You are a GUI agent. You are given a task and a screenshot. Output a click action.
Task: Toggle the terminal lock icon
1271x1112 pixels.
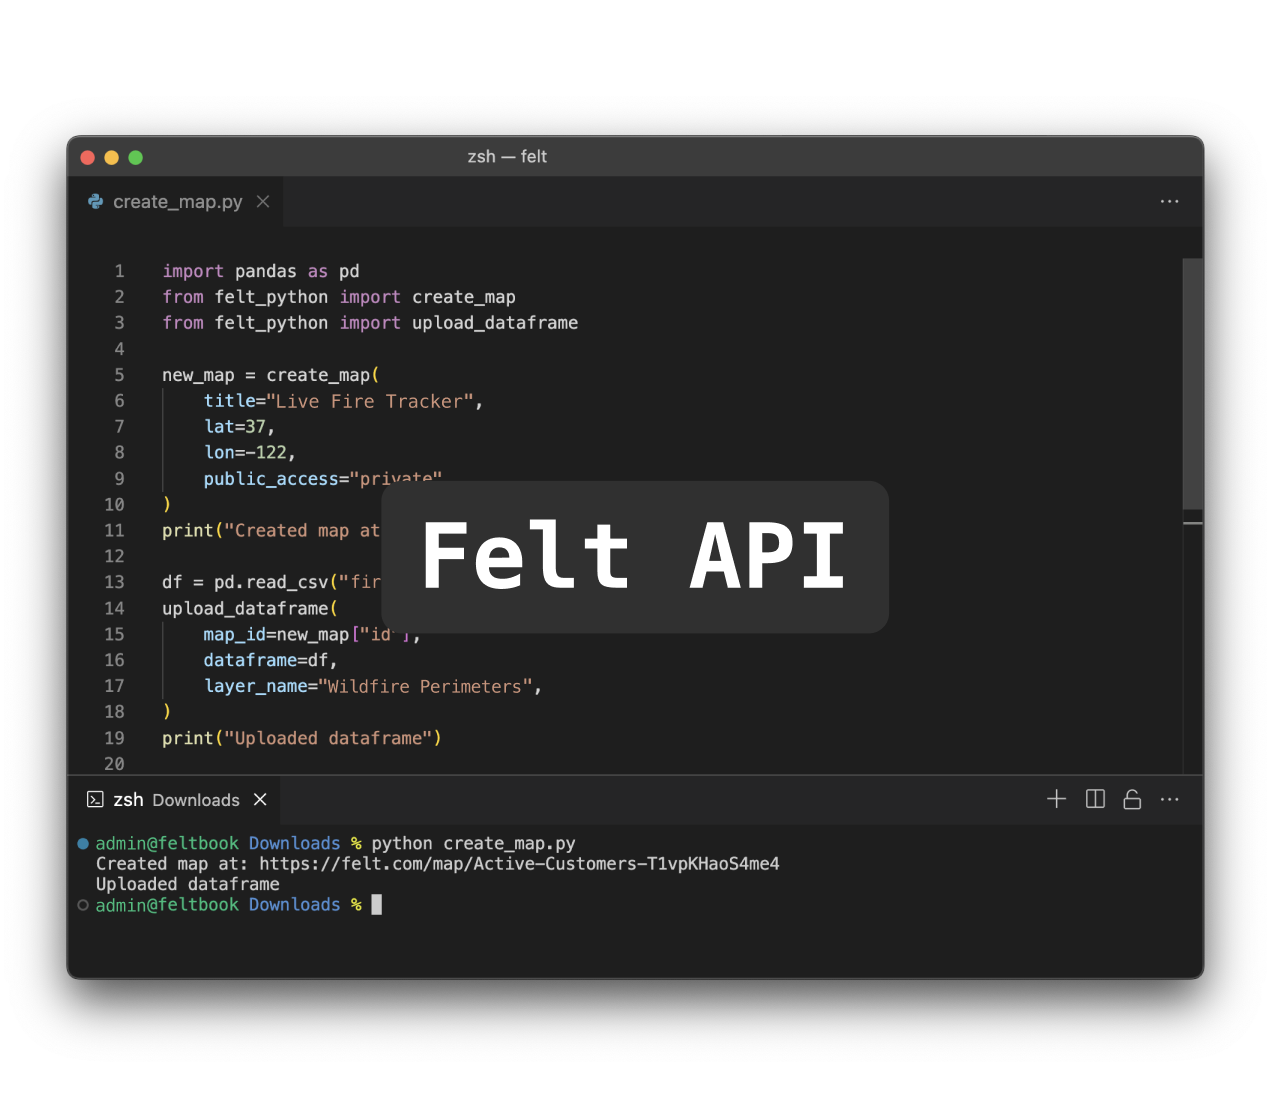(1132, 799)
